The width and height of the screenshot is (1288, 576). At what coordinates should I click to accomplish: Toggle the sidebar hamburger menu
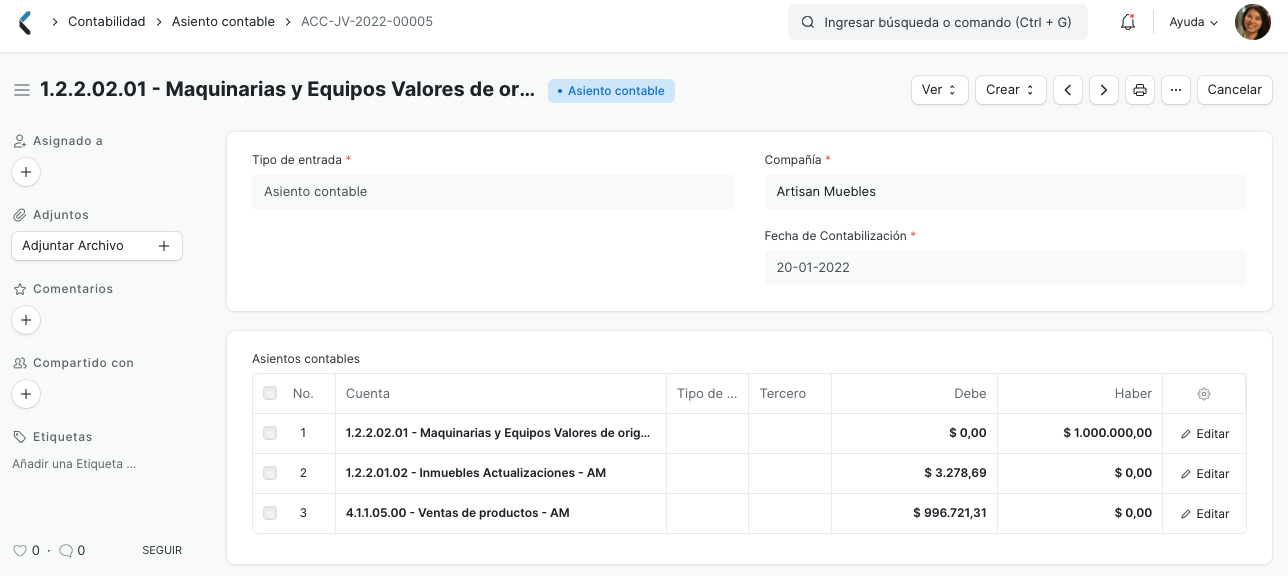(22, 90)
